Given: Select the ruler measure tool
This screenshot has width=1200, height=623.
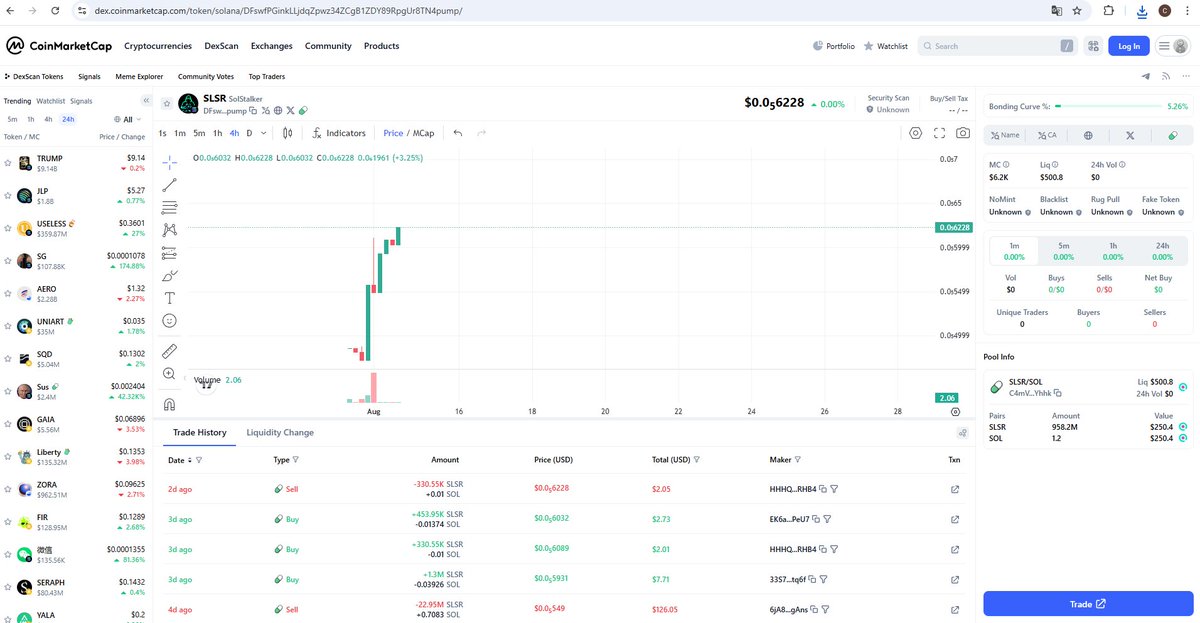Looking at the screenshot, I should 169,351.
